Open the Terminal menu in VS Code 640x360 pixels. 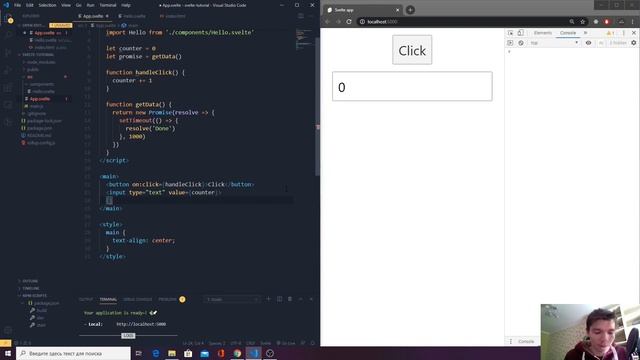click(x=108, y=5)
